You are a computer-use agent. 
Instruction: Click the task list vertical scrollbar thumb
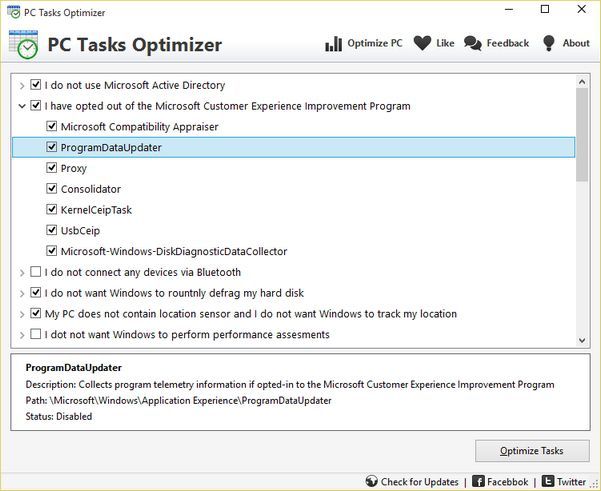tap(582, 135)
